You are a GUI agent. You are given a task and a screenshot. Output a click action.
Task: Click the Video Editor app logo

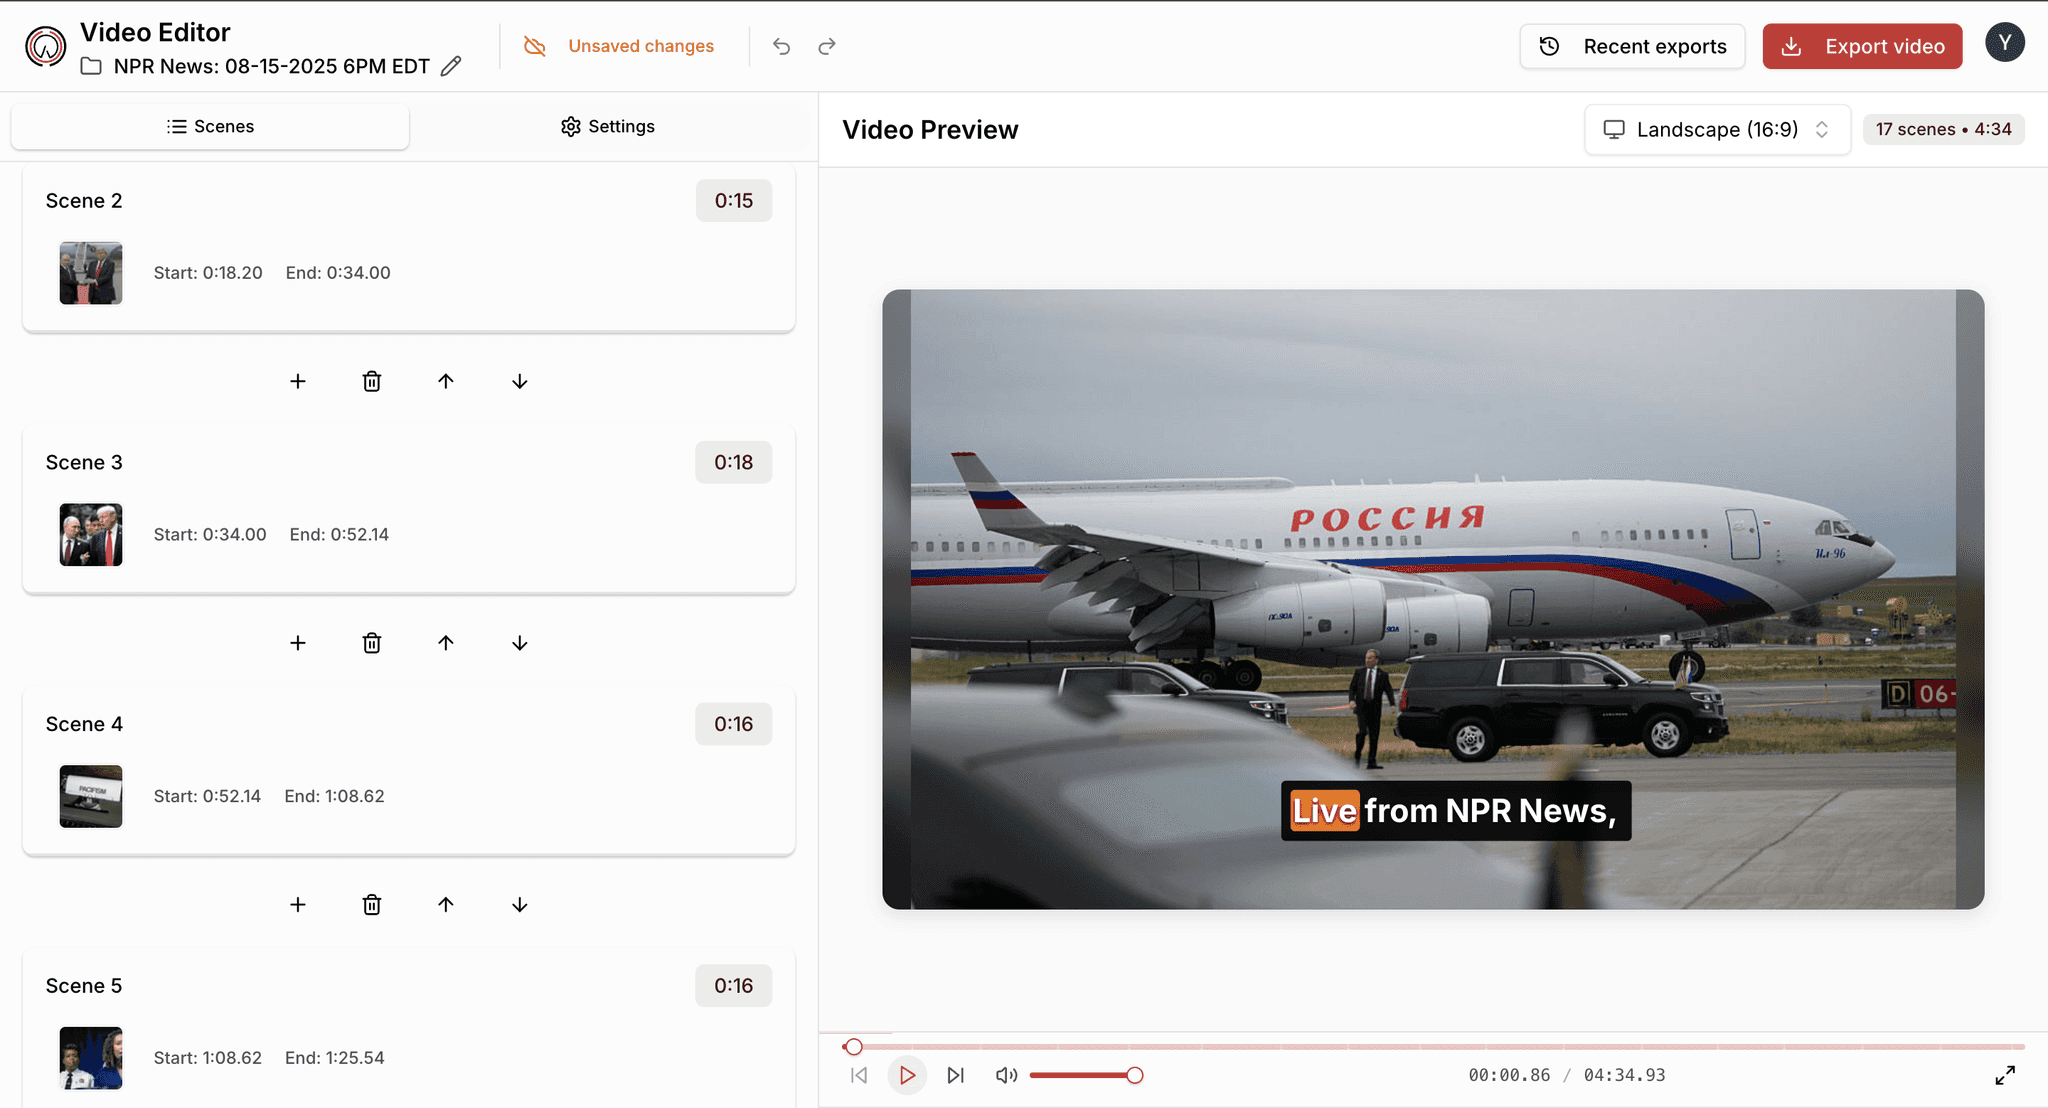[x=46, y=46]
